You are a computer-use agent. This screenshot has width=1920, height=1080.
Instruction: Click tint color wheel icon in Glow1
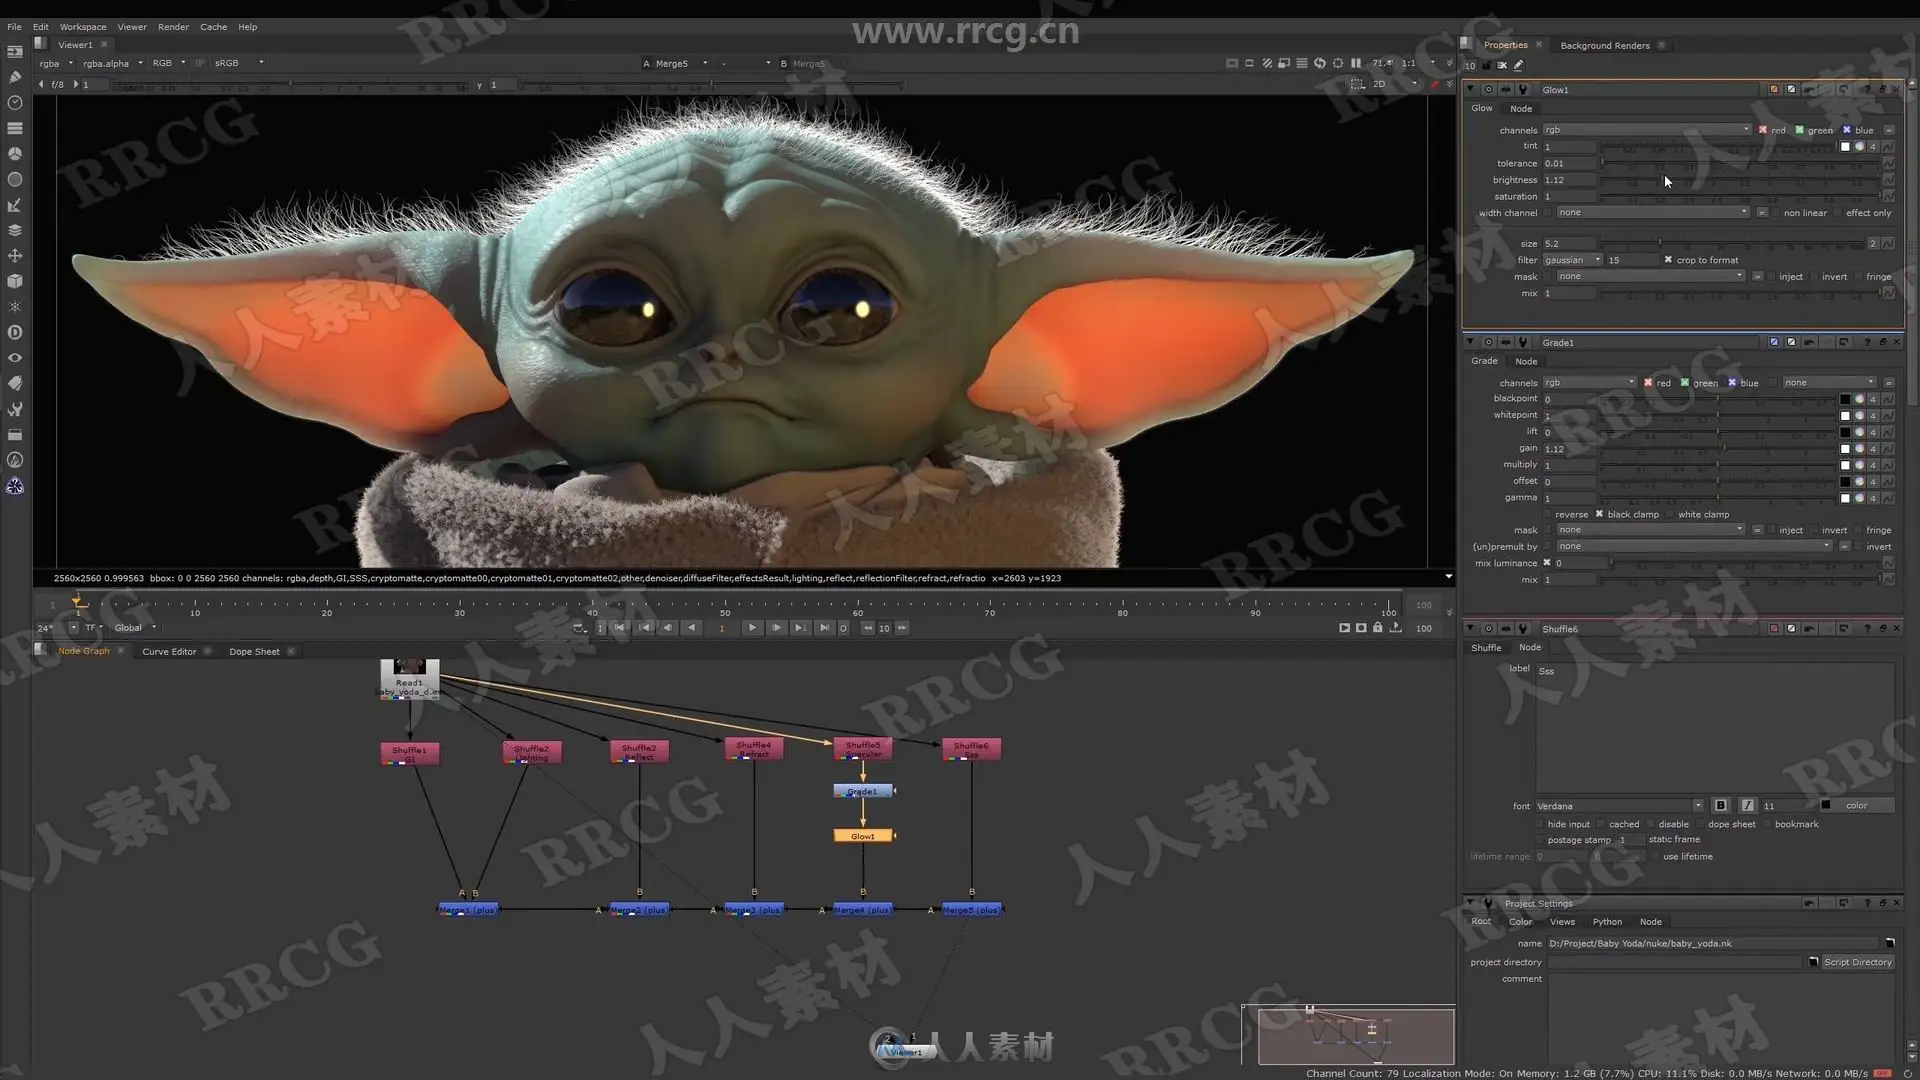coord(1859,147)
